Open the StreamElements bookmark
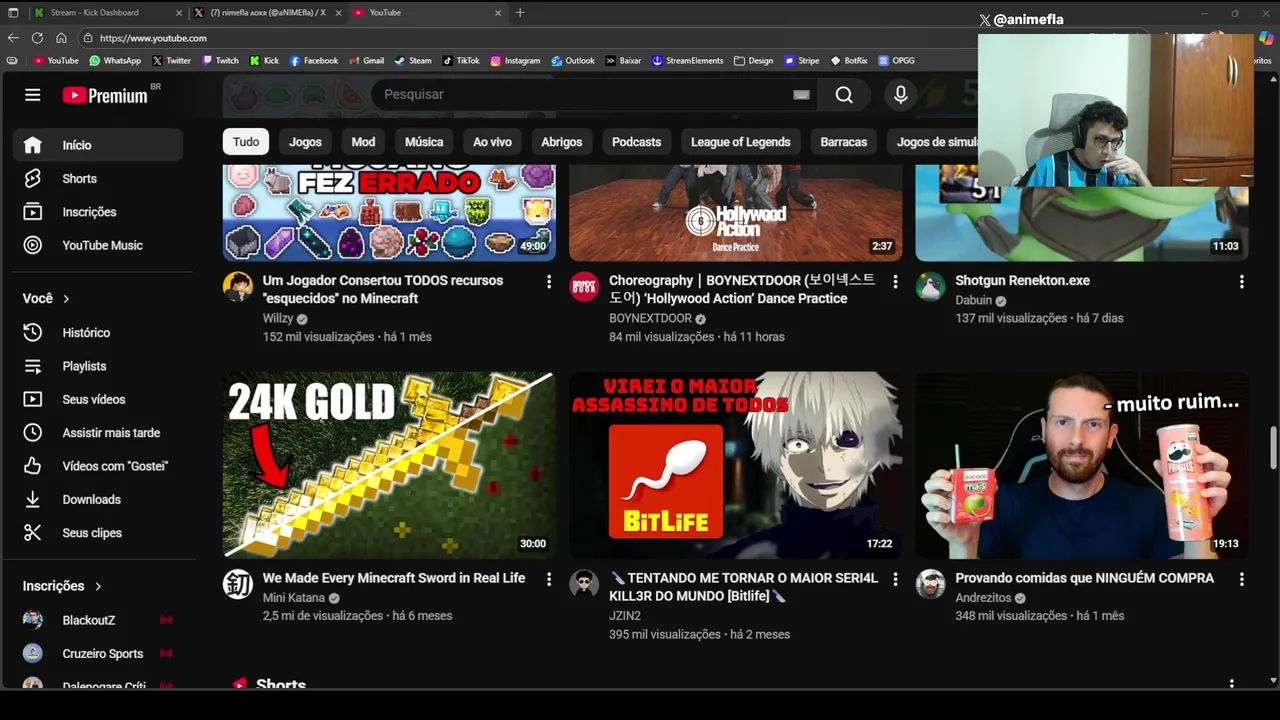 (x=687, y=60)
